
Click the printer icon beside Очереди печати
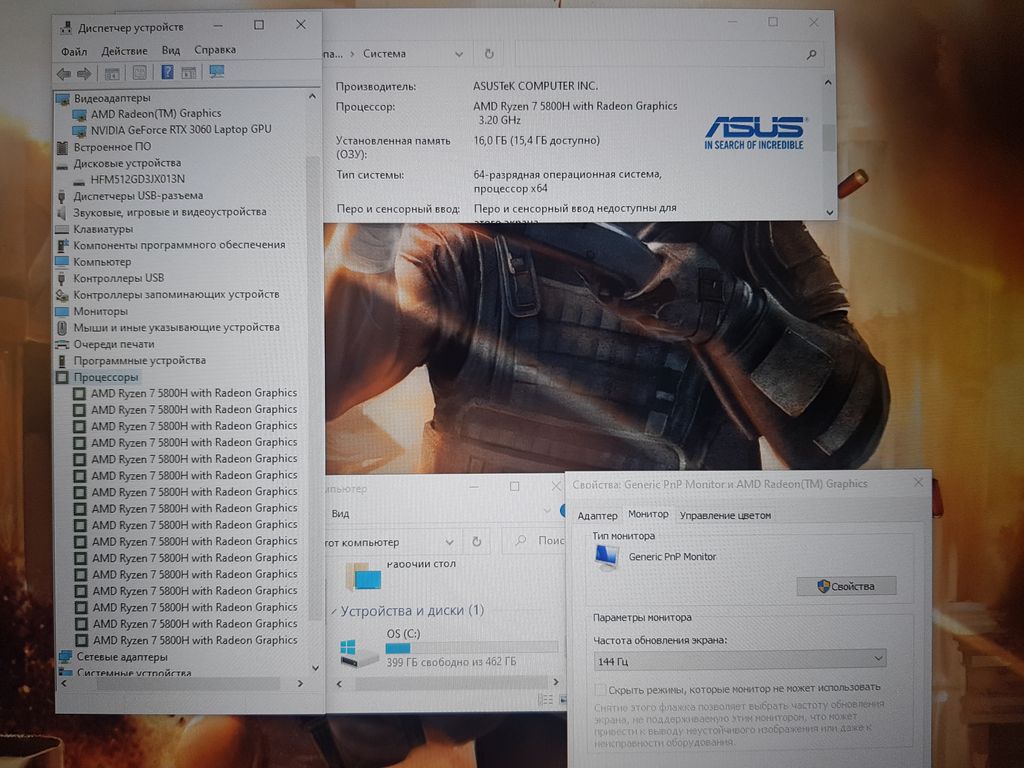(62, 344)
